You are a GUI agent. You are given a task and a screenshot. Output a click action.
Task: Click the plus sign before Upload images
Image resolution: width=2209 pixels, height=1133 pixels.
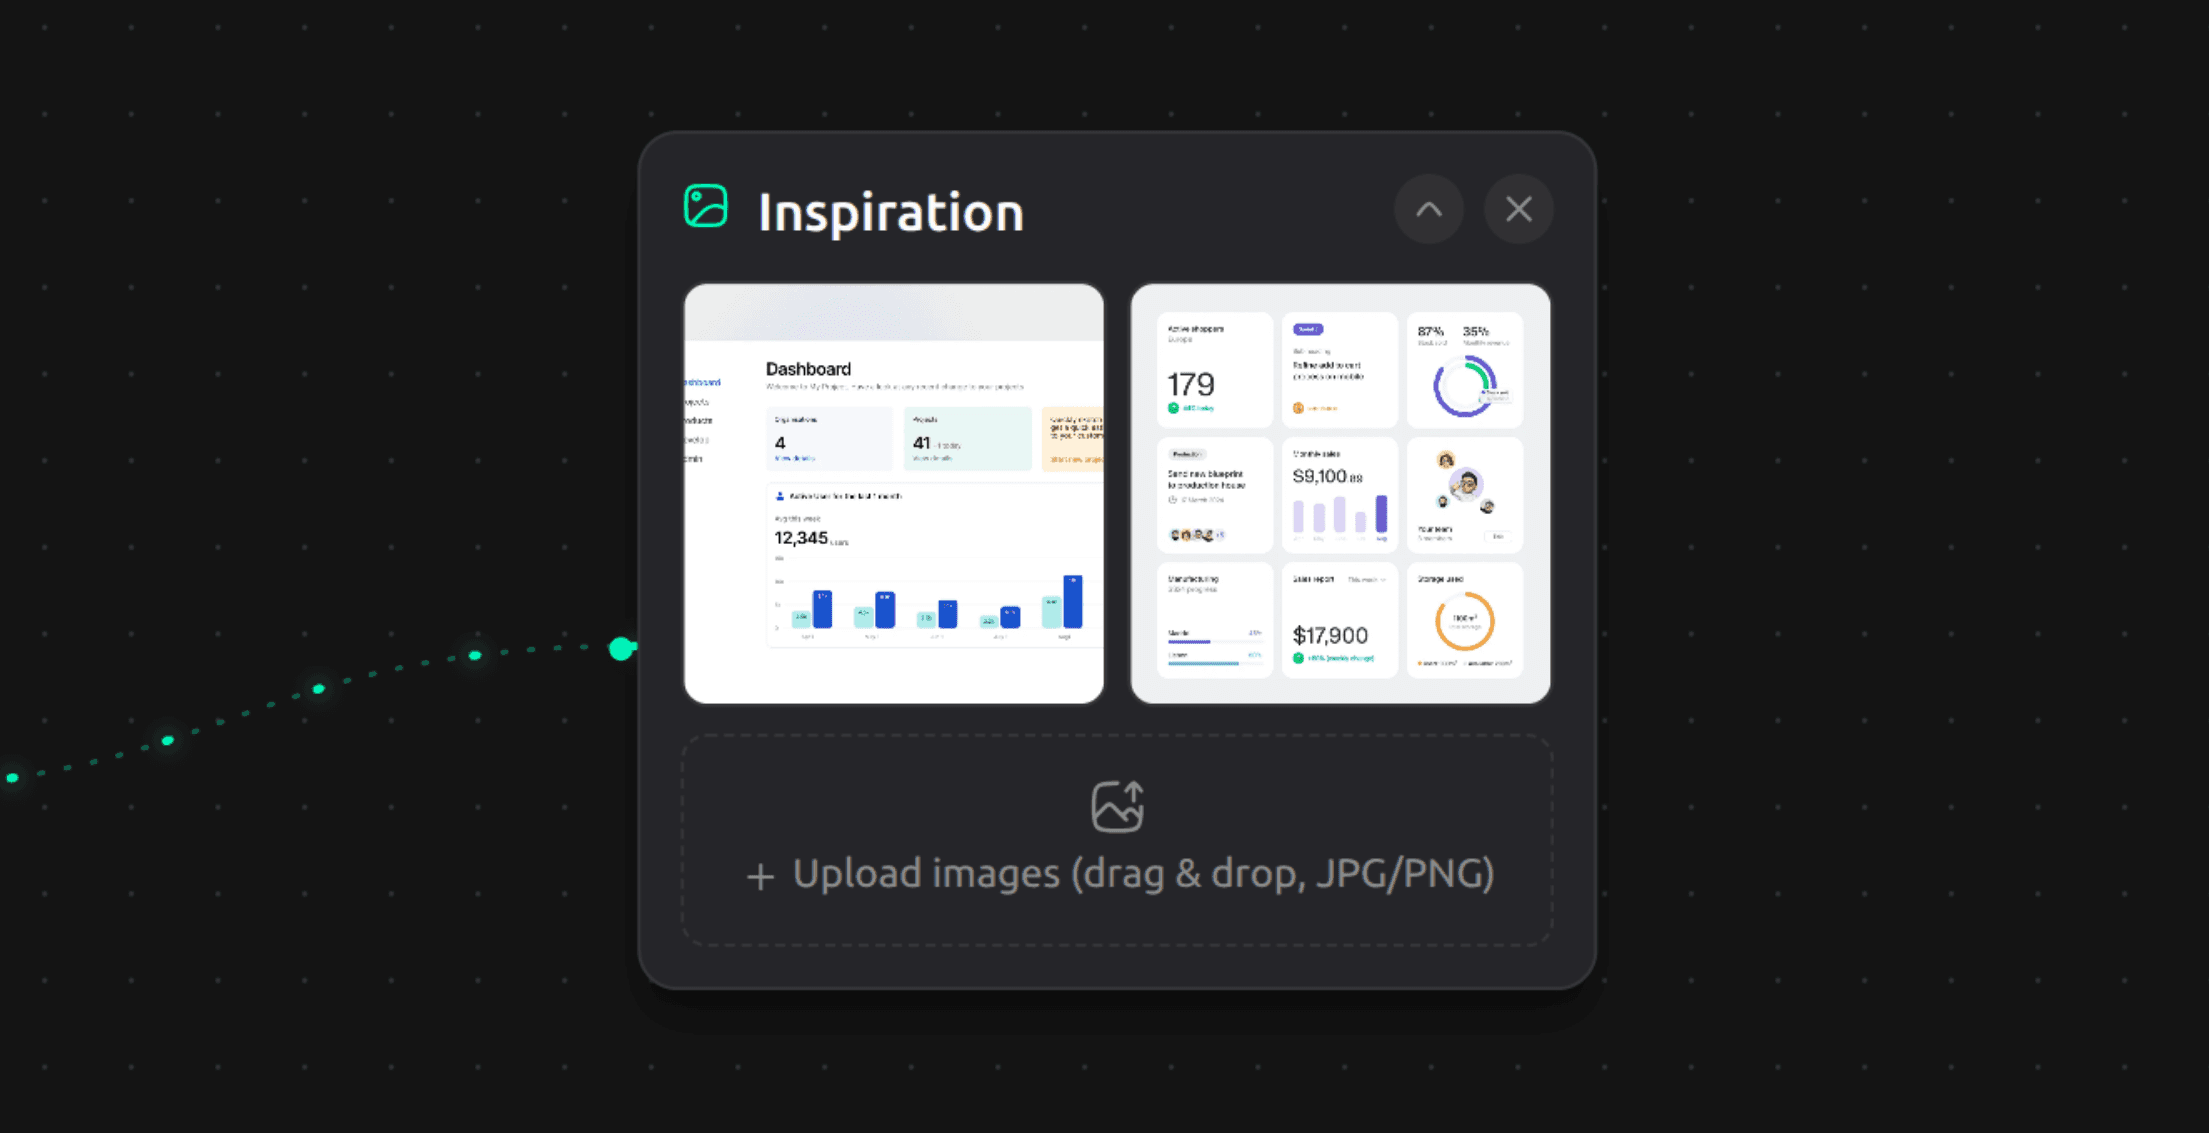coord(760,877)
